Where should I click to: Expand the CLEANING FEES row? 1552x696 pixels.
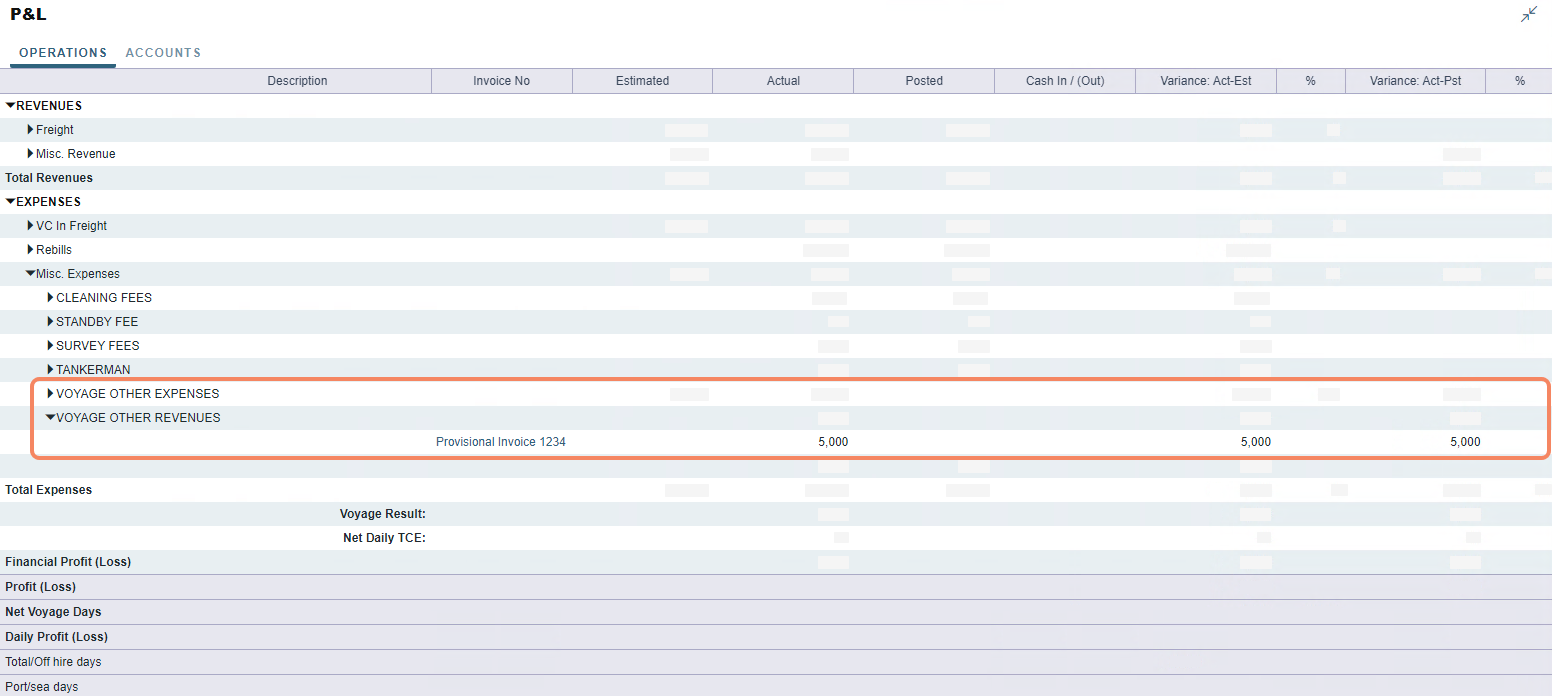click(49, 297)
